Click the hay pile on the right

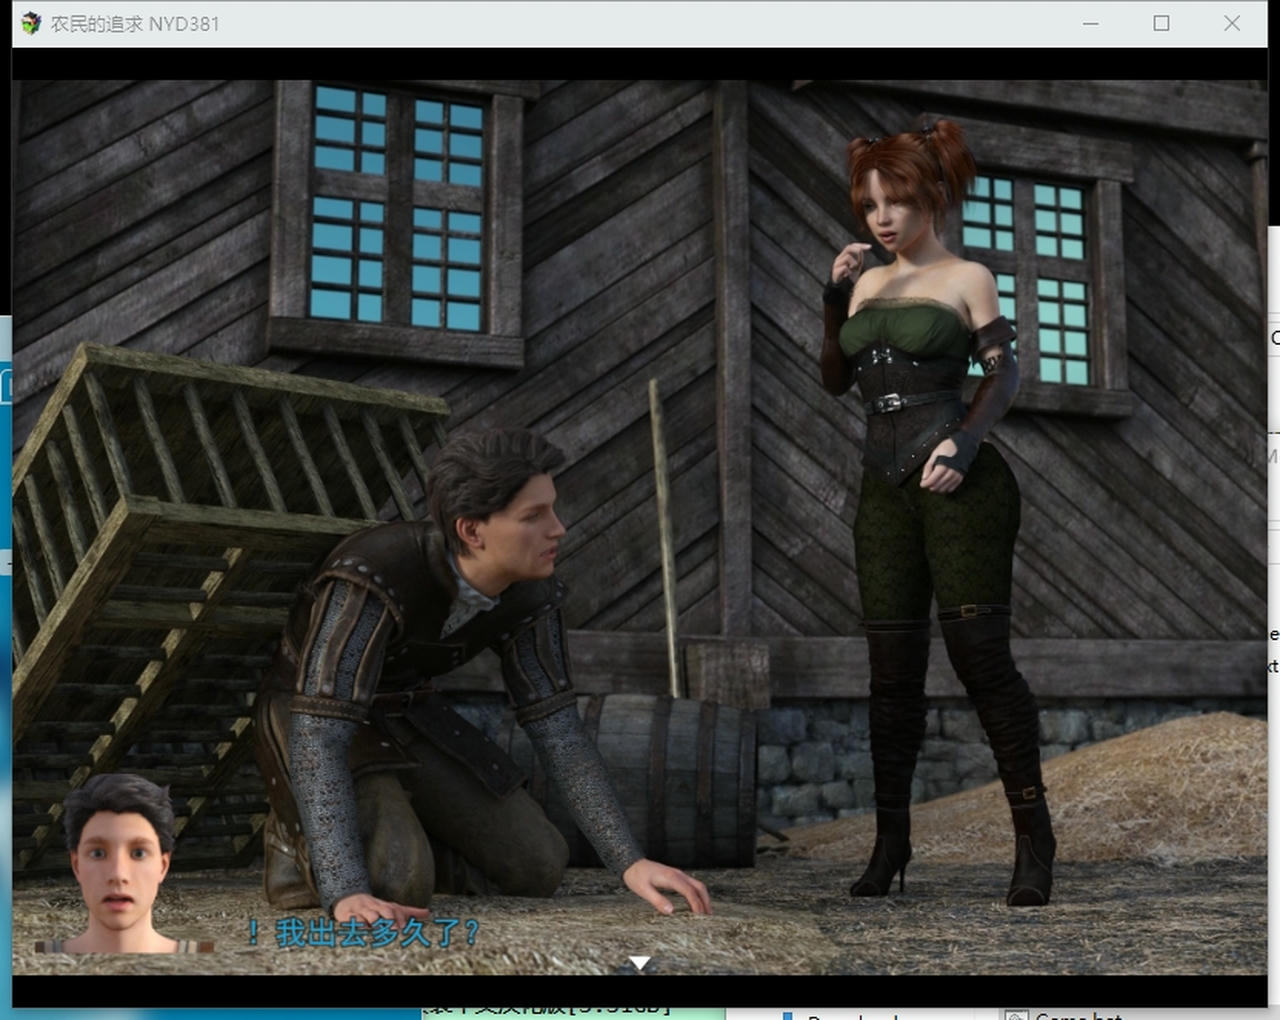1150,790
